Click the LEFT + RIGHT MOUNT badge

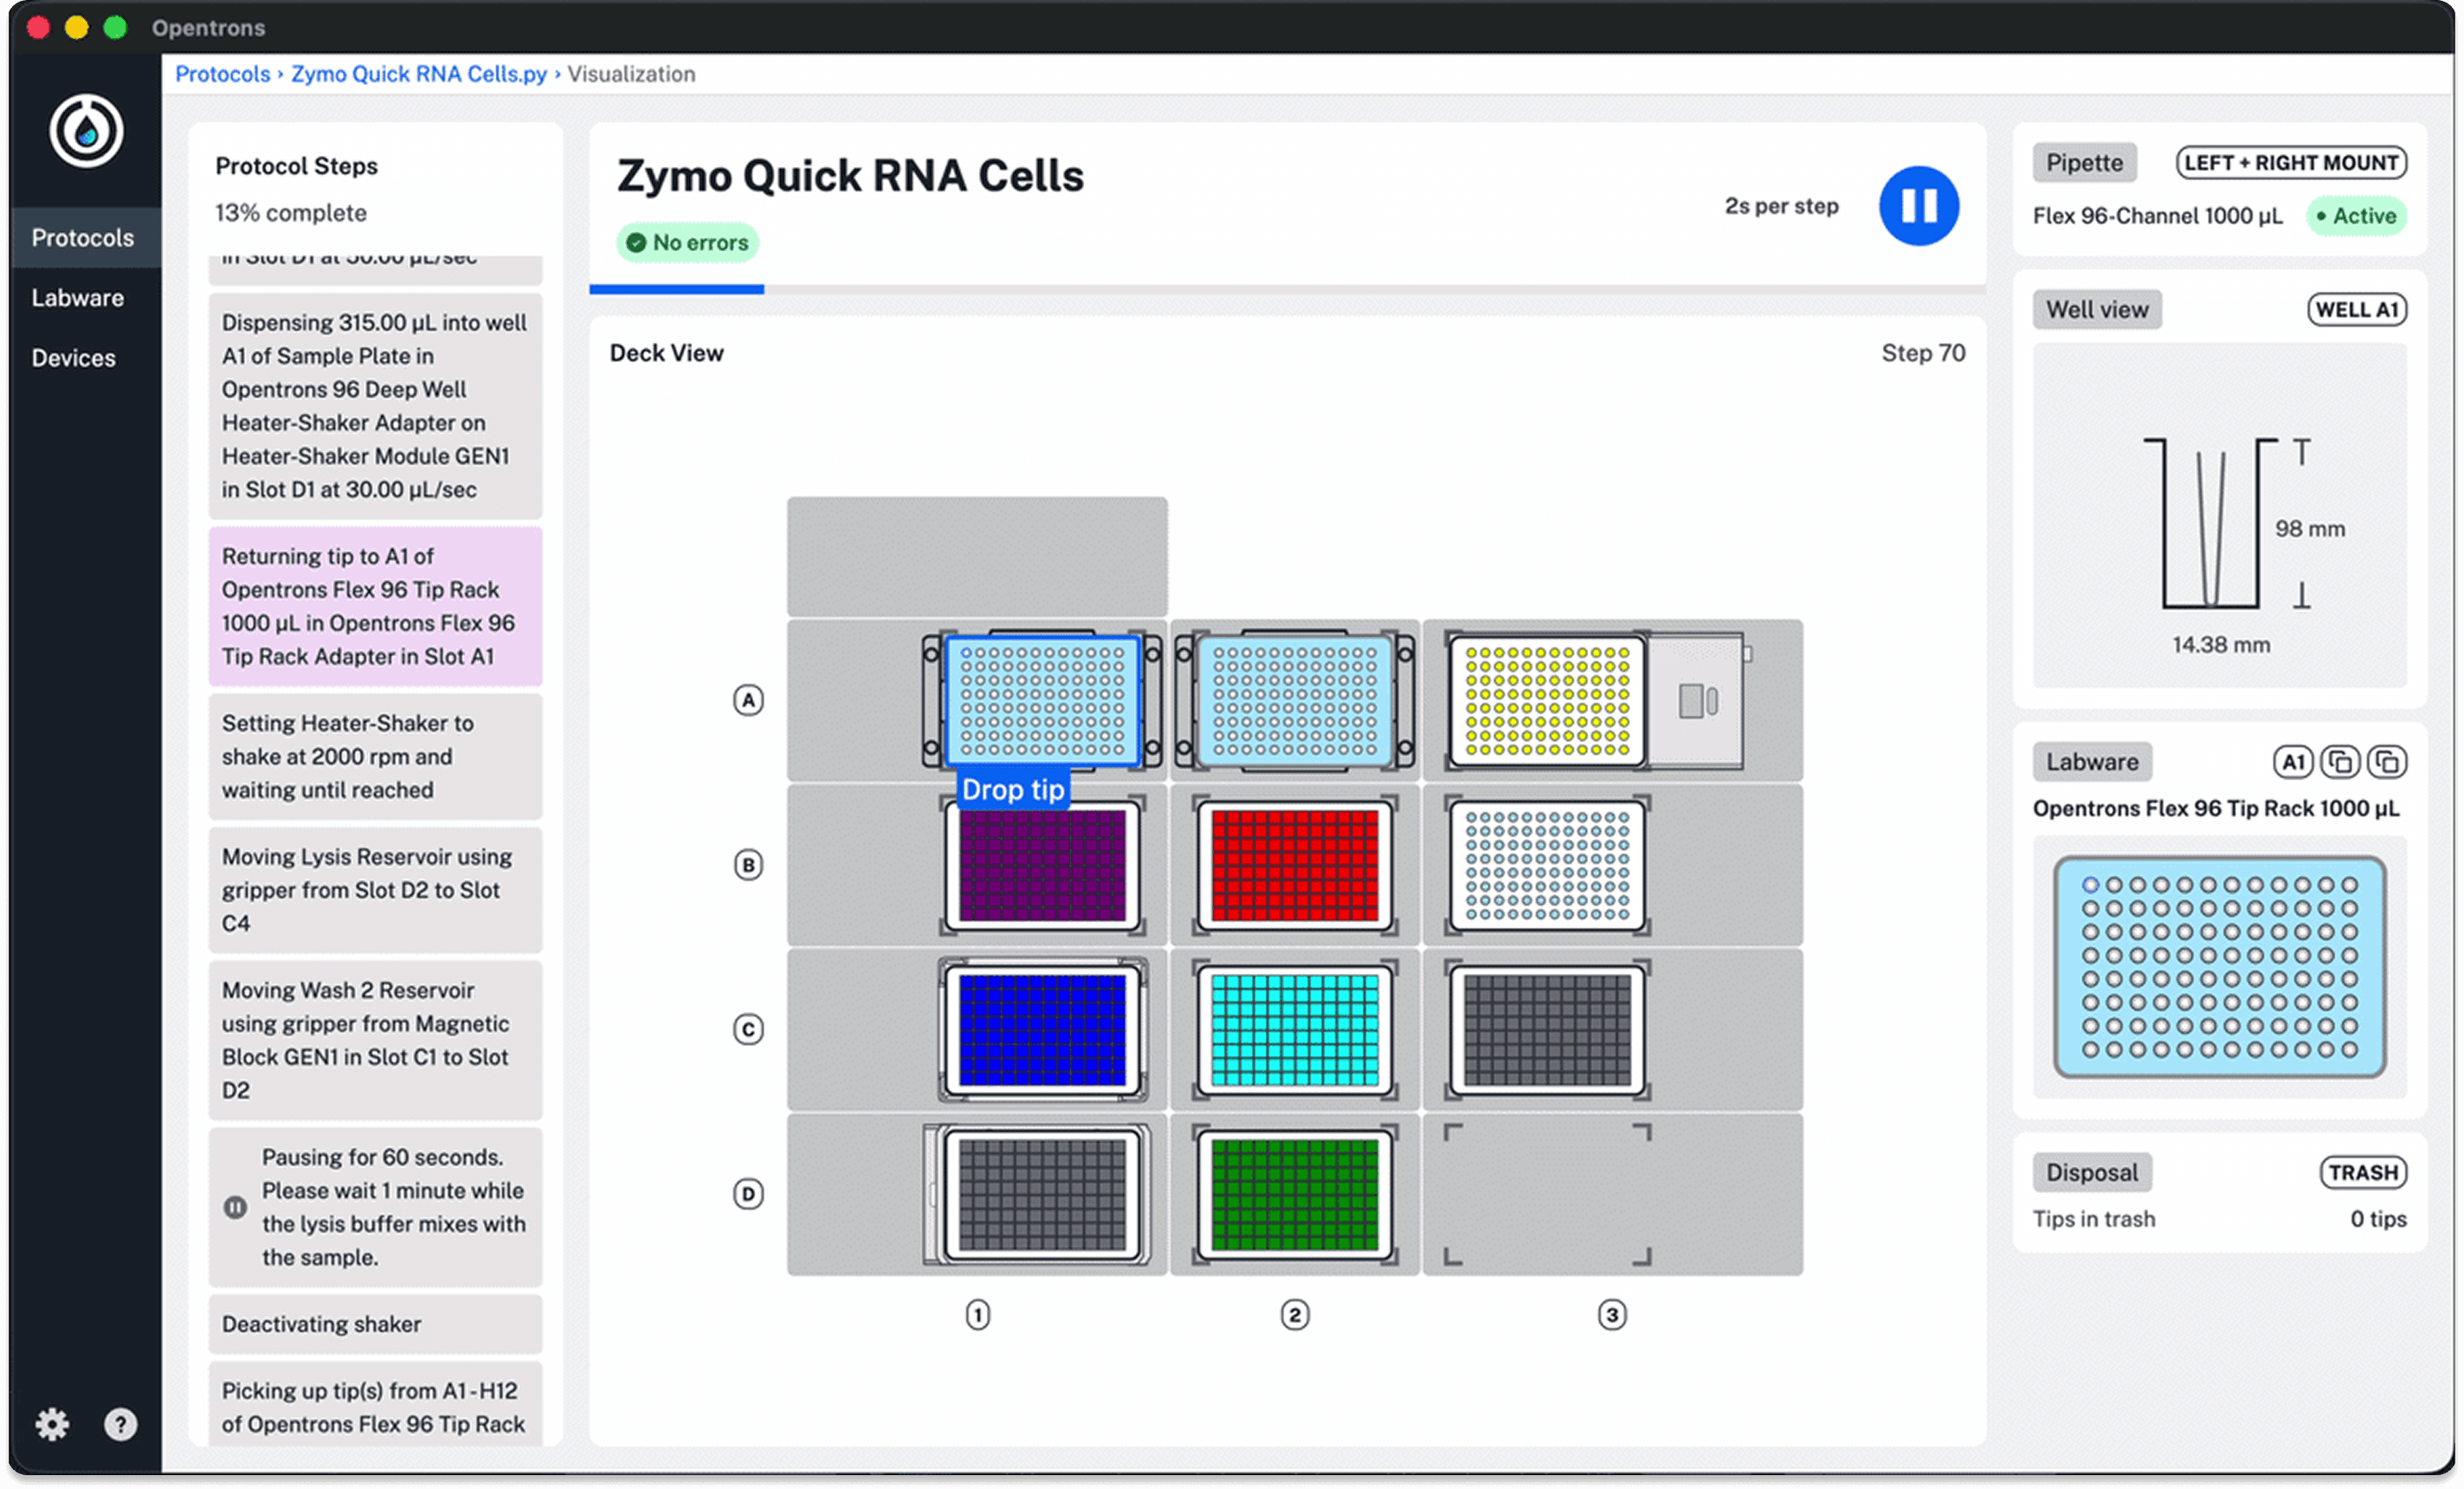coord(2291,163)
